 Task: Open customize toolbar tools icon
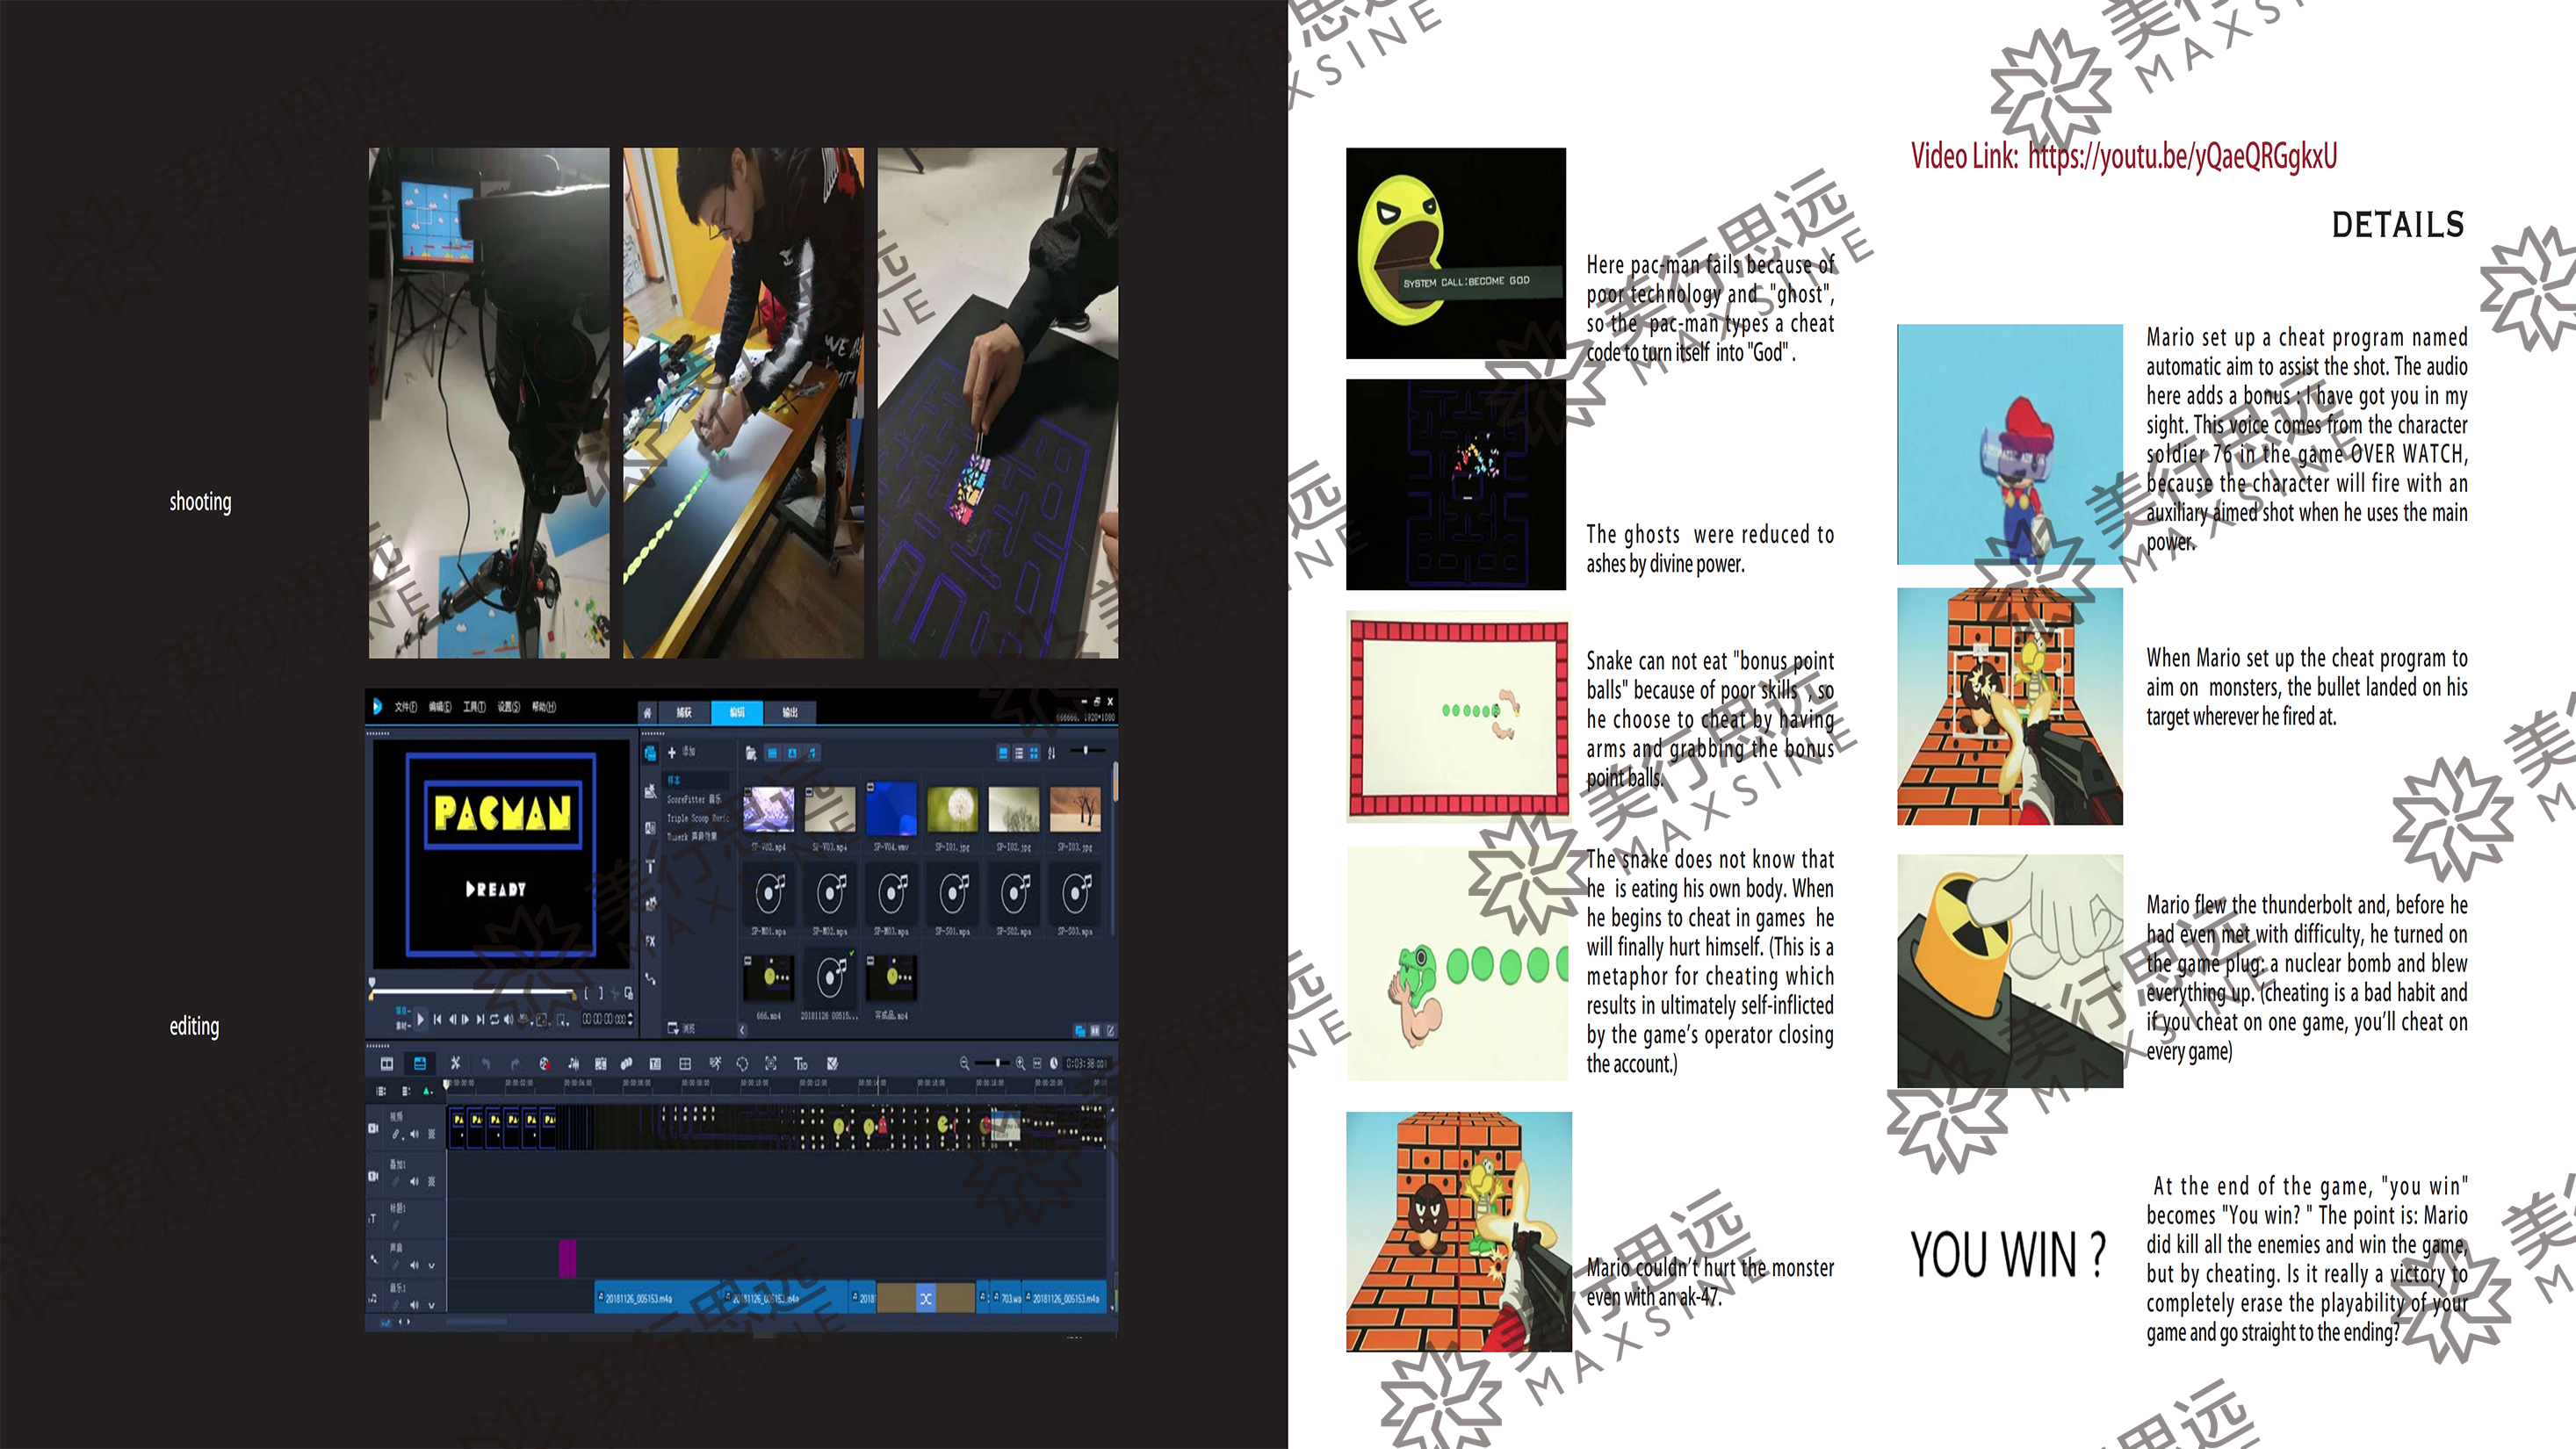click(456, 1064)
